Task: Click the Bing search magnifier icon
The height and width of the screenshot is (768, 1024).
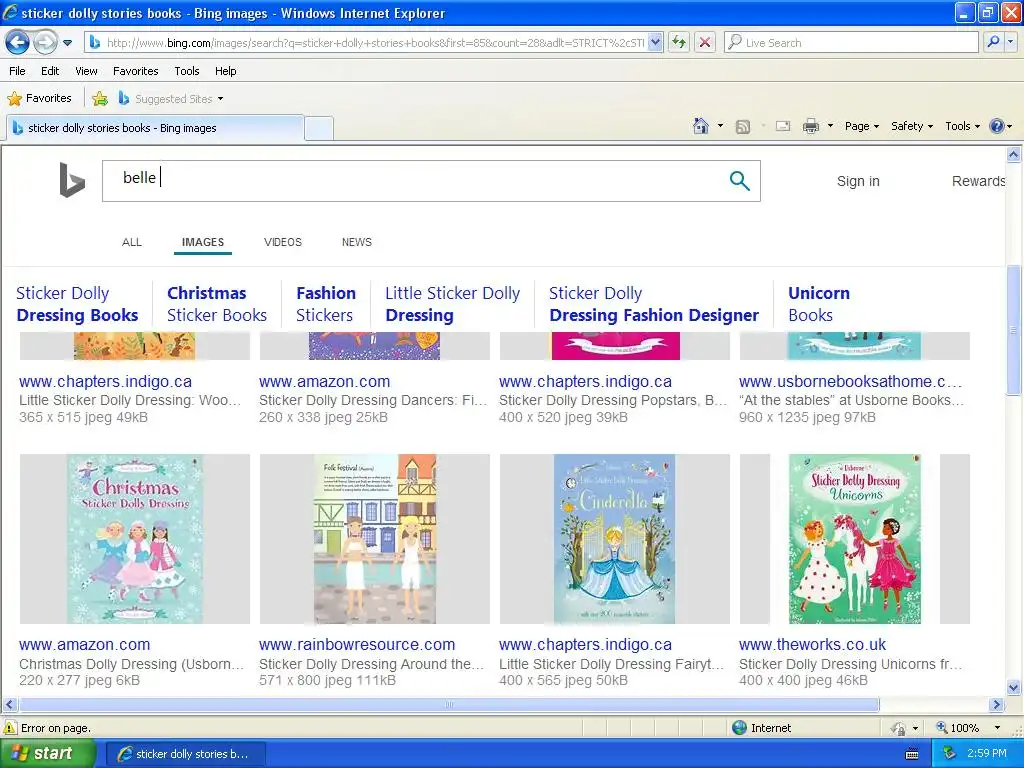Action: point(739,180)
